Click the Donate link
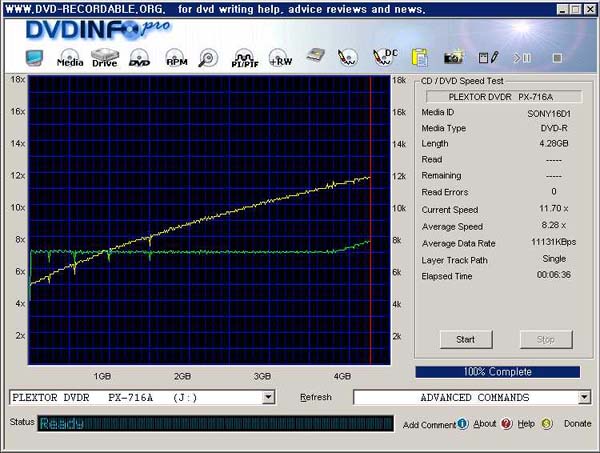 (577, 424)
